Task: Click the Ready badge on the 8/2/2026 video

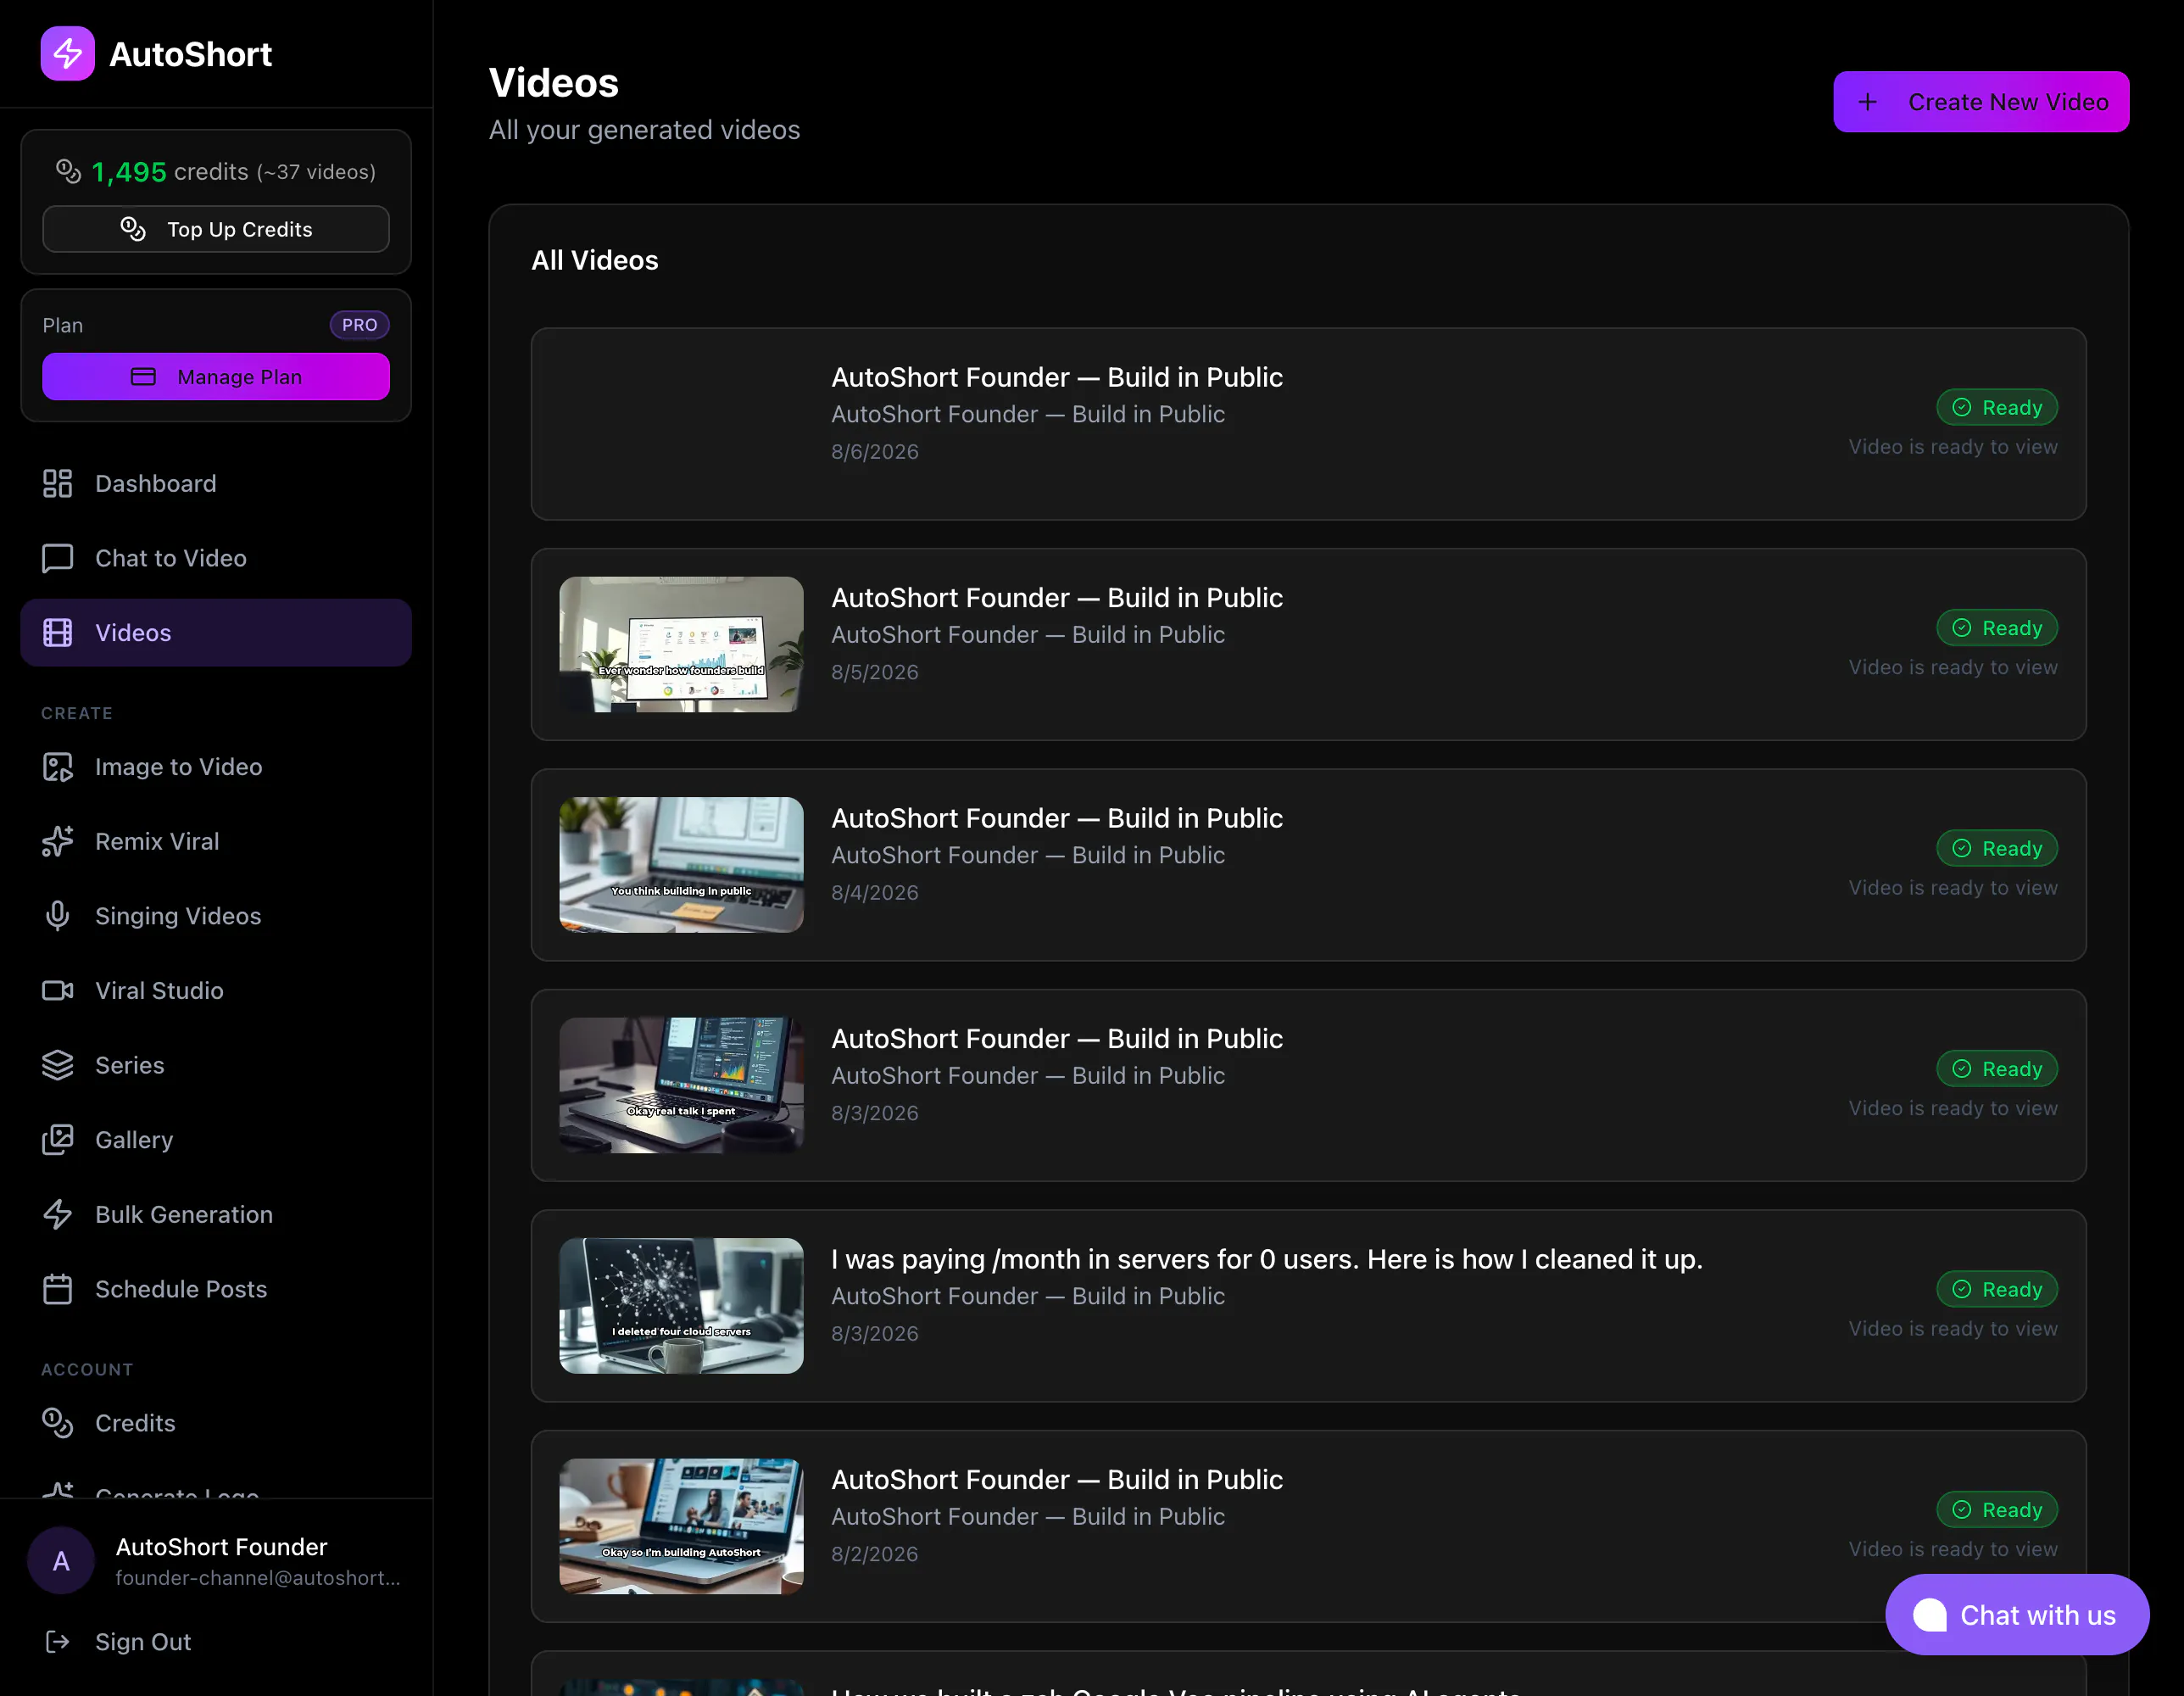Action: pos(1997,1510)
